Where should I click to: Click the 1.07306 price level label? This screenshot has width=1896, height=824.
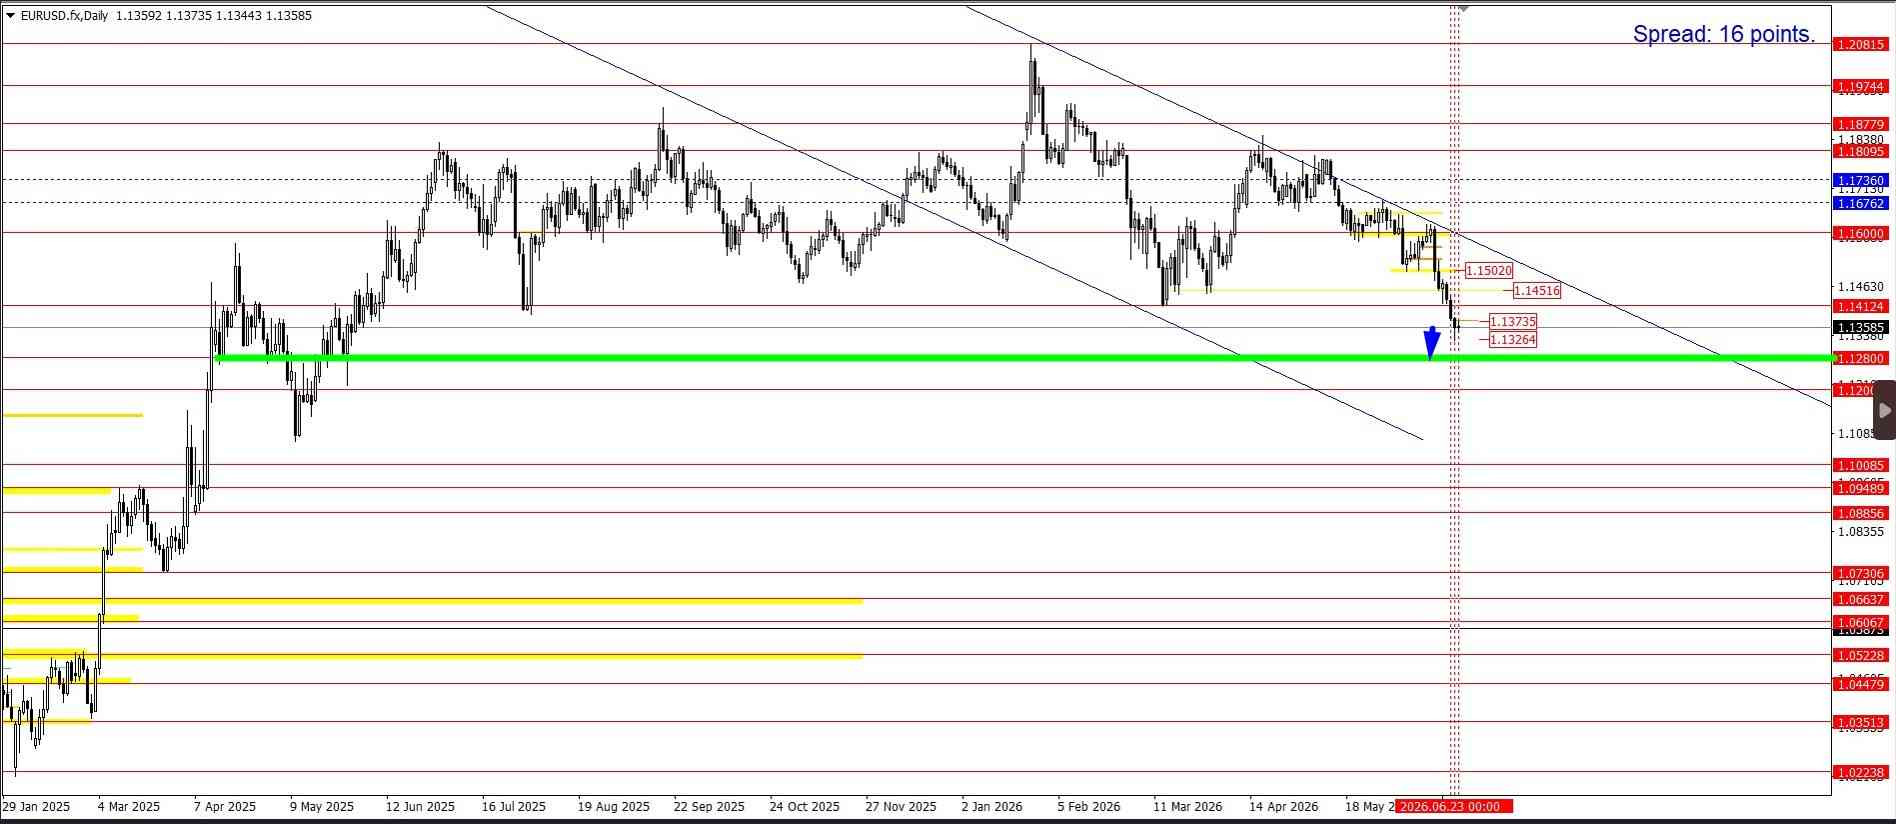1861,575
